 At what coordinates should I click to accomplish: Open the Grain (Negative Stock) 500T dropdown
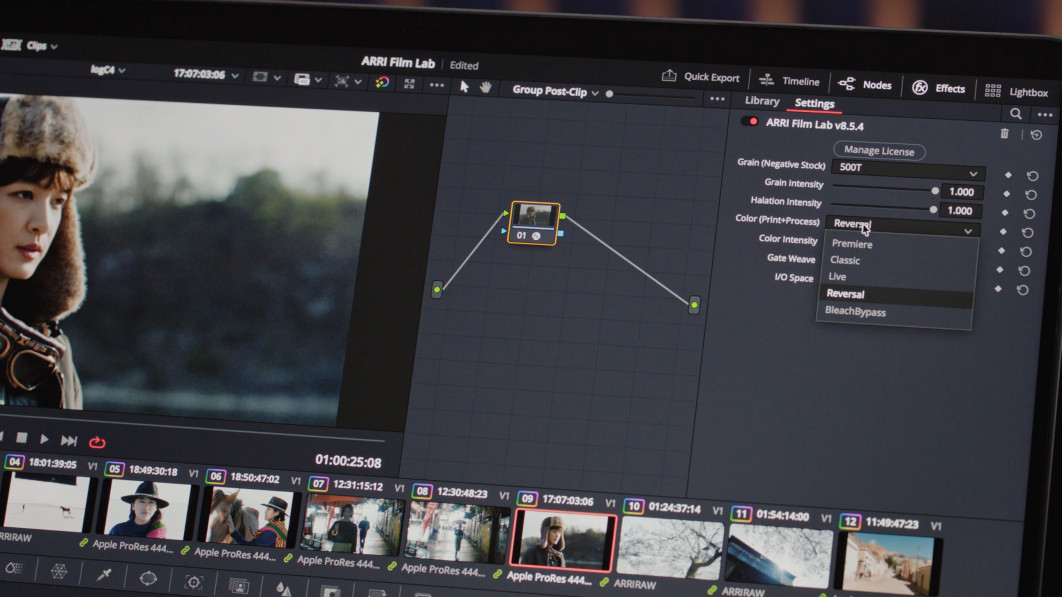point(908,169)
